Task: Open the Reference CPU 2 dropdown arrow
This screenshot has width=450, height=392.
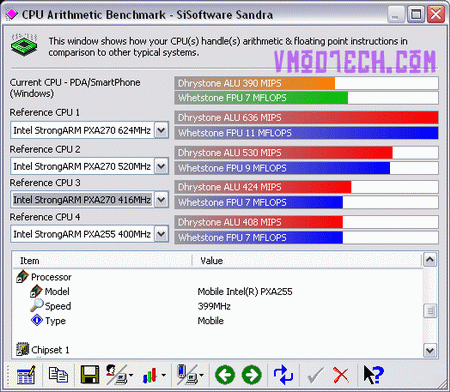Action: pyautogui.click(x=161, y=166)
